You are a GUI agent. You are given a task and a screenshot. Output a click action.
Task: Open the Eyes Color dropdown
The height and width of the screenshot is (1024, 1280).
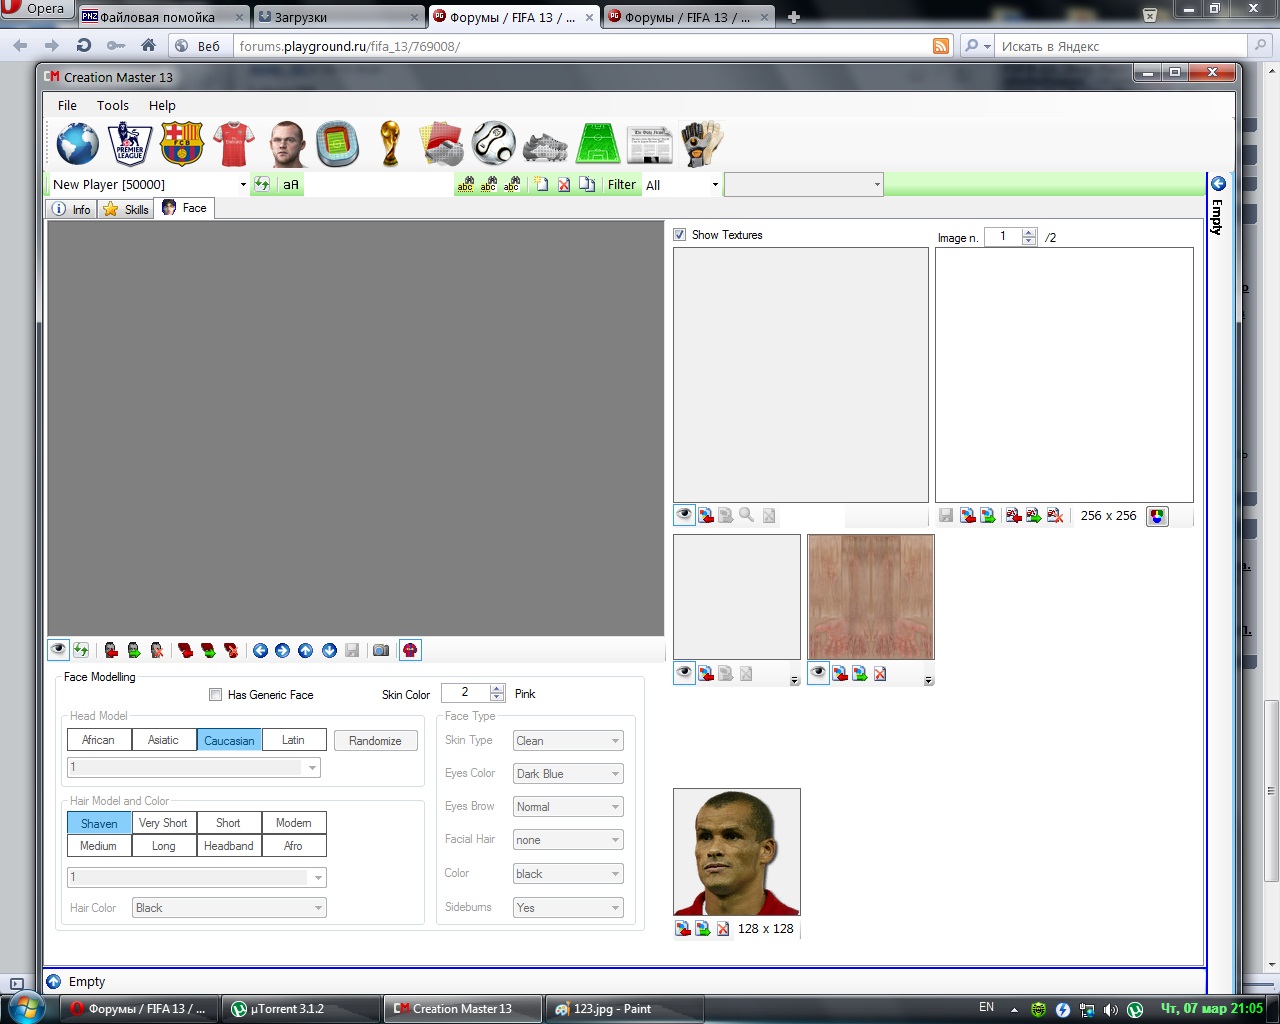tap(568, 774)
